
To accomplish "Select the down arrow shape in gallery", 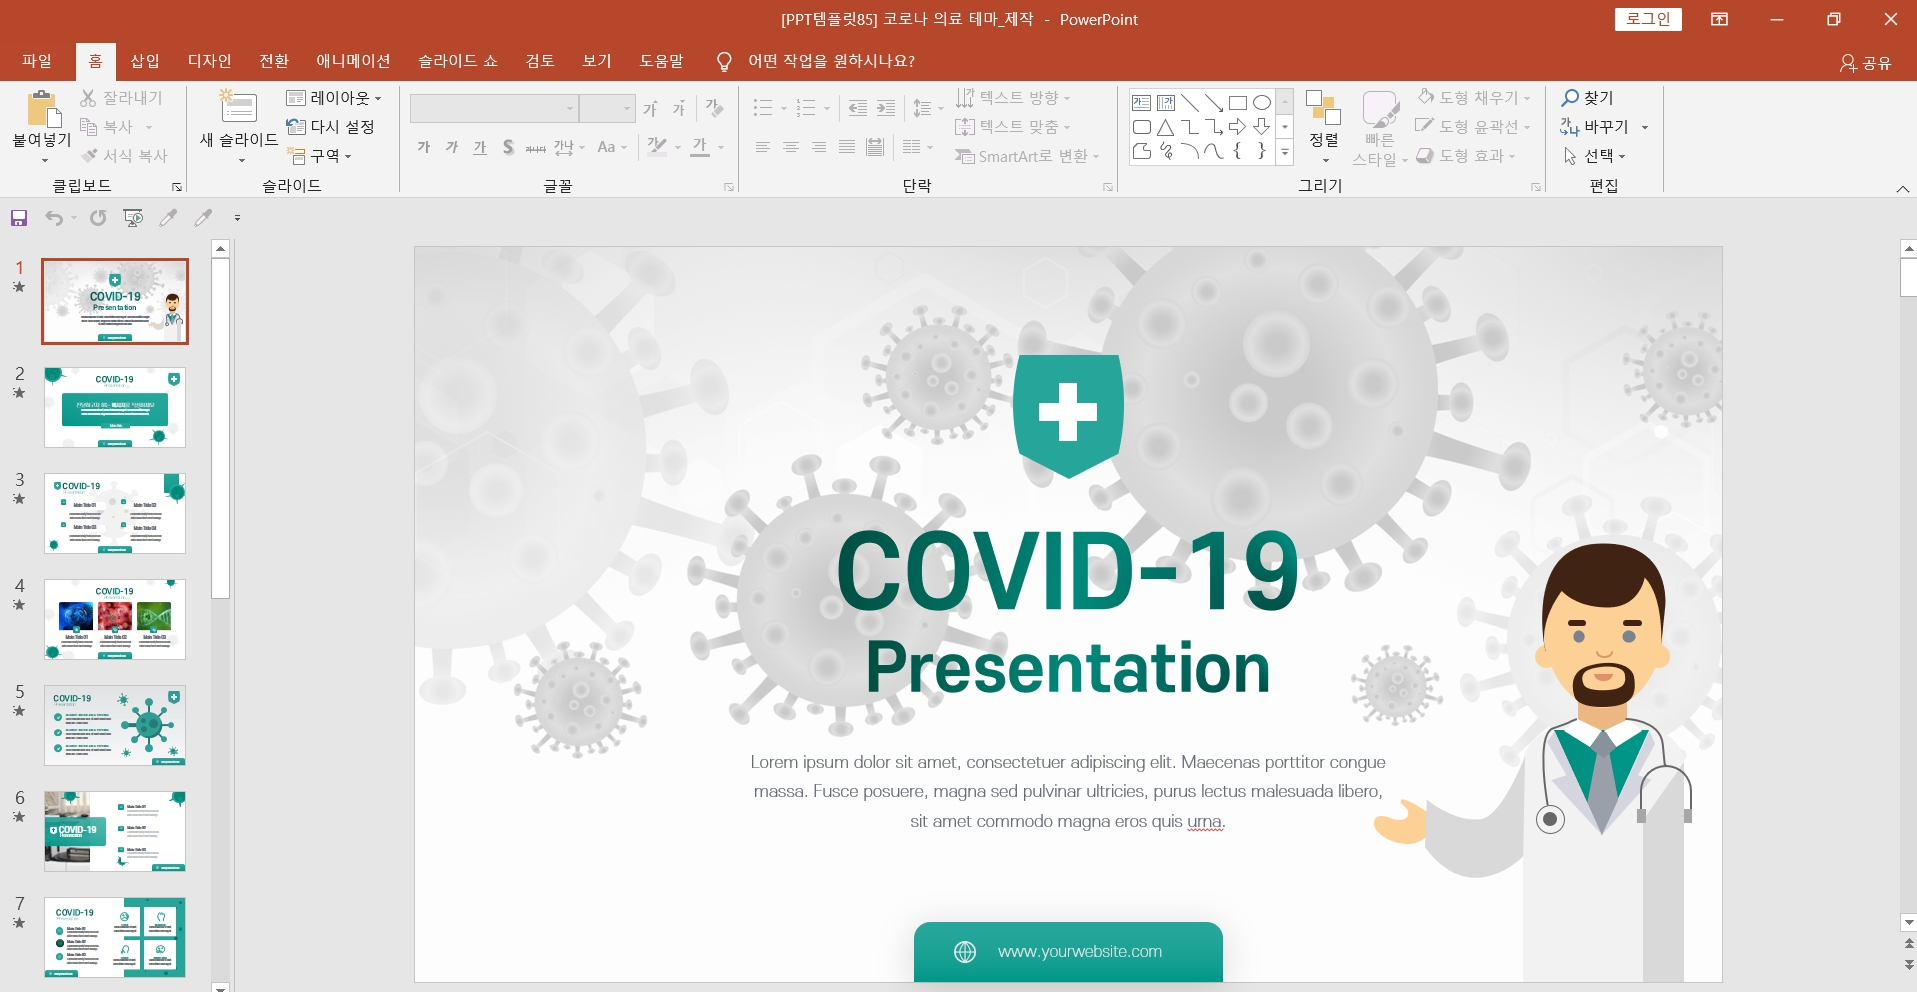I will pos(1262,127).
